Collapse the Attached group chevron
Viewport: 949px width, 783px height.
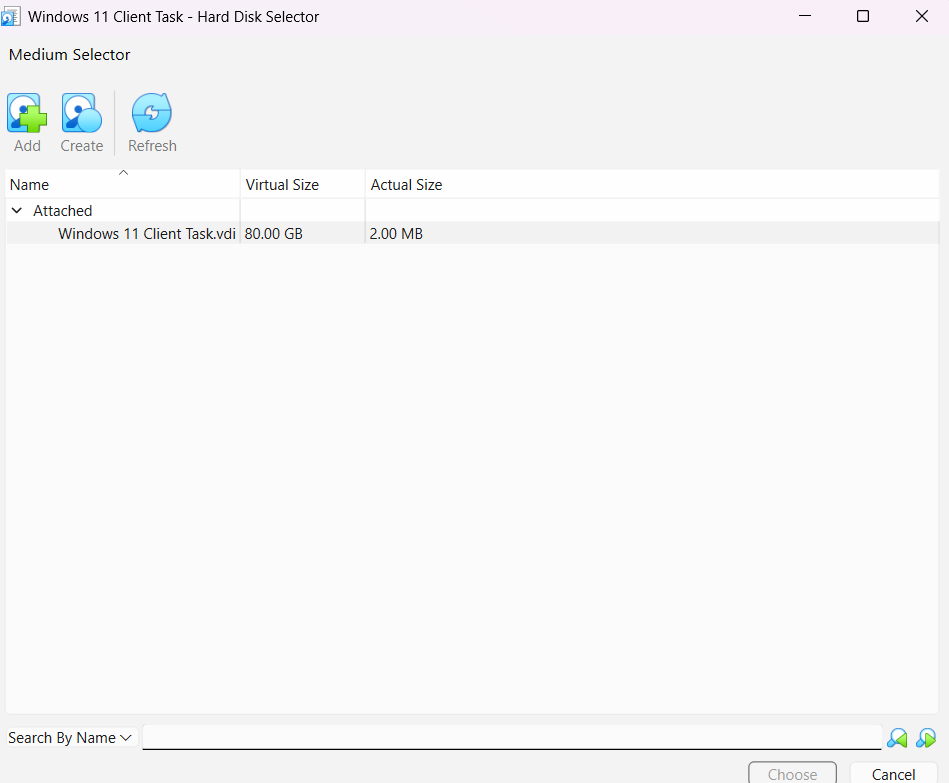[17, 211]
